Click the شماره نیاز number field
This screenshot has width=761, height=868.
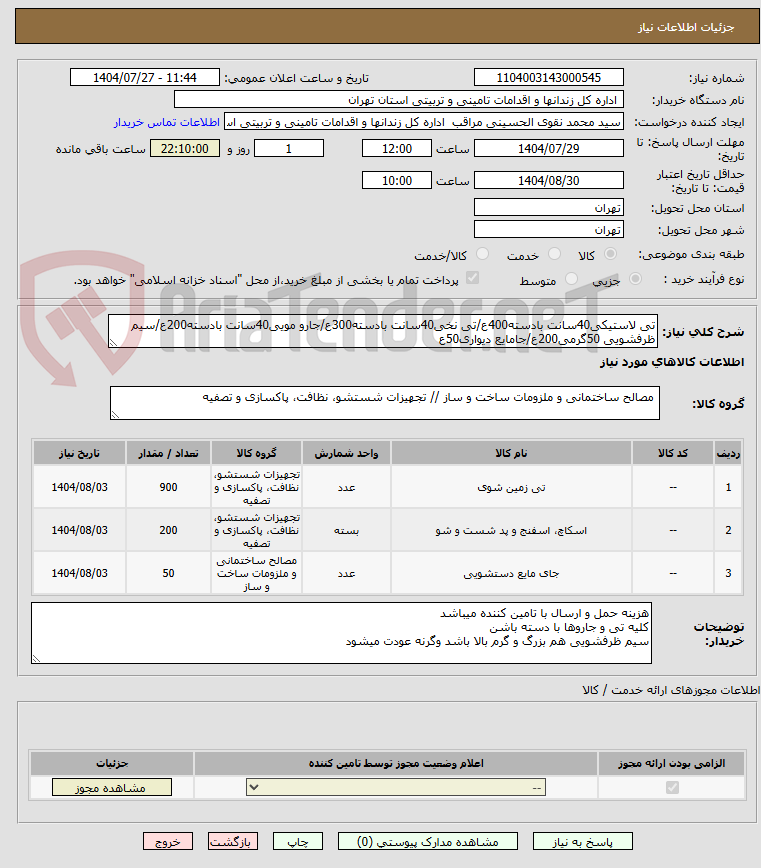tap(548, 78)
